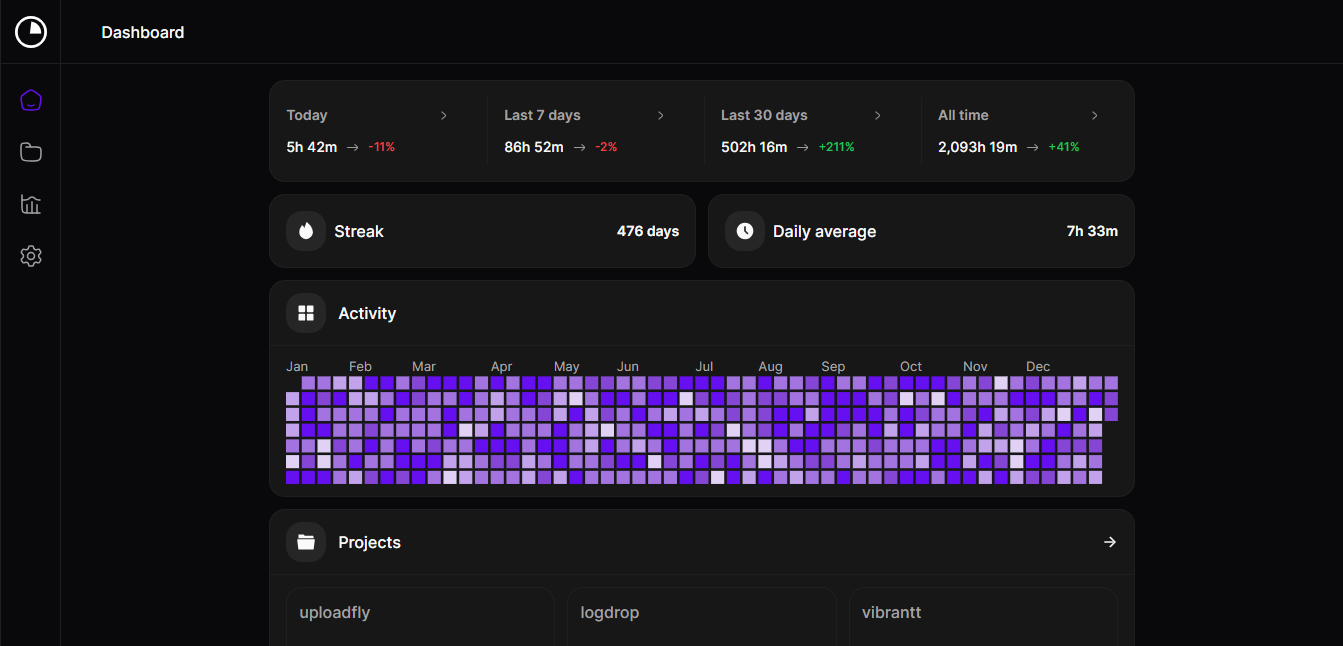
Task: Click the Dec month label in heatmap
Action: (1038, 366)
